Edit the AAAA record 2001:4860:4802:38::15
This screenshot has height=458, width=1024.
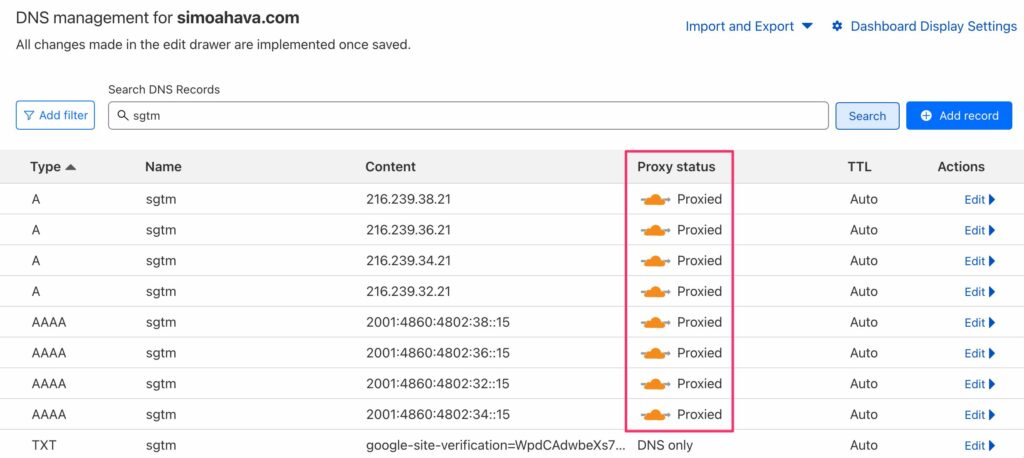(980, 323)
